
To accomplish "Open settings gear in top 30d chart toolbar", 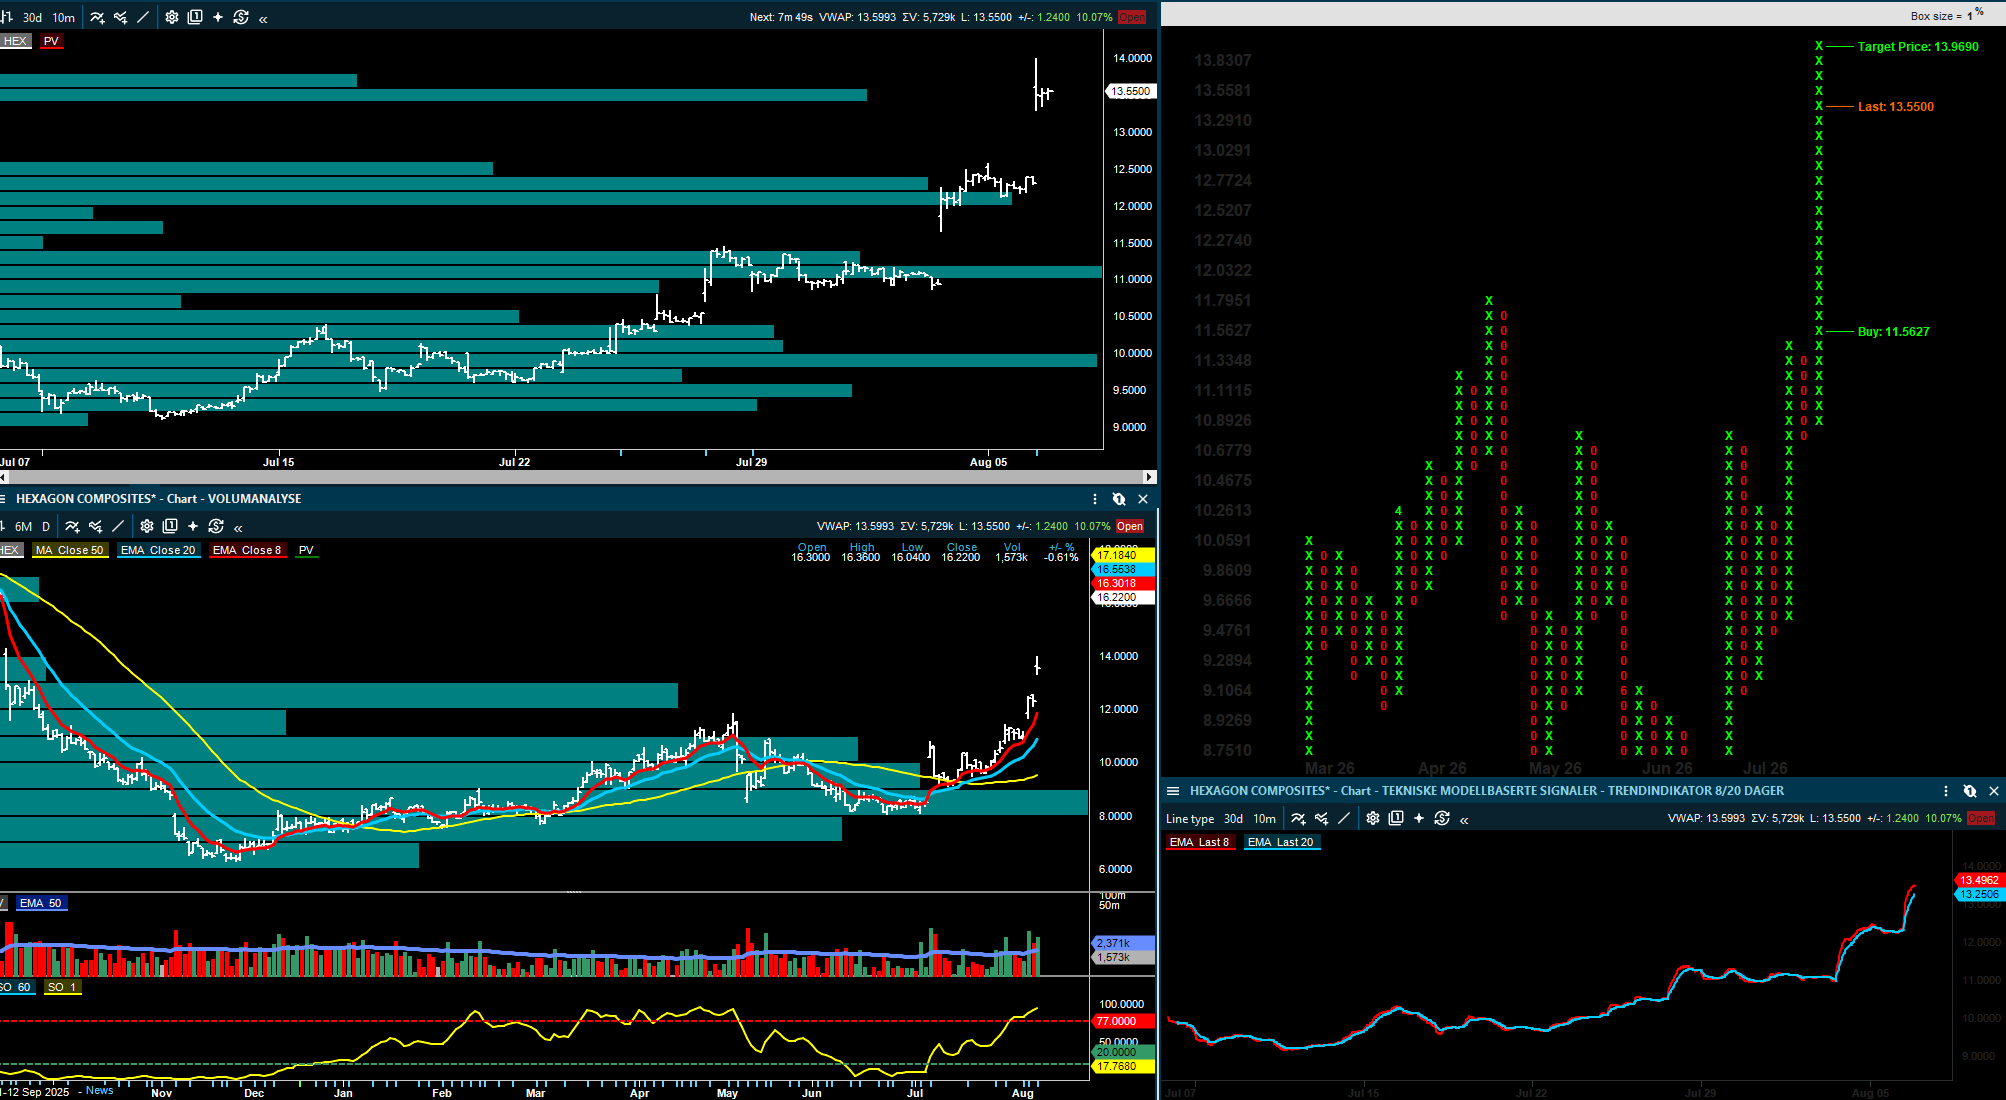I will tap(172, 17).
